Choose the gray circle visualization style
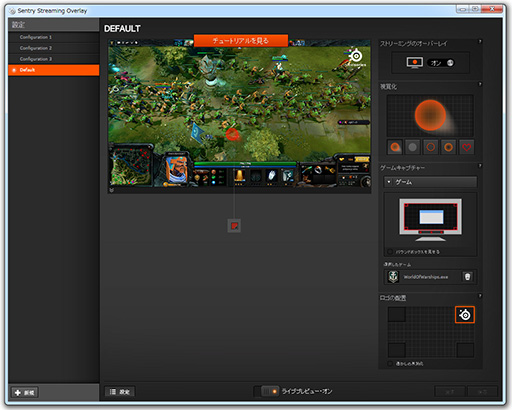The height and width of the screenshot is (410, 512). (413, 147)
